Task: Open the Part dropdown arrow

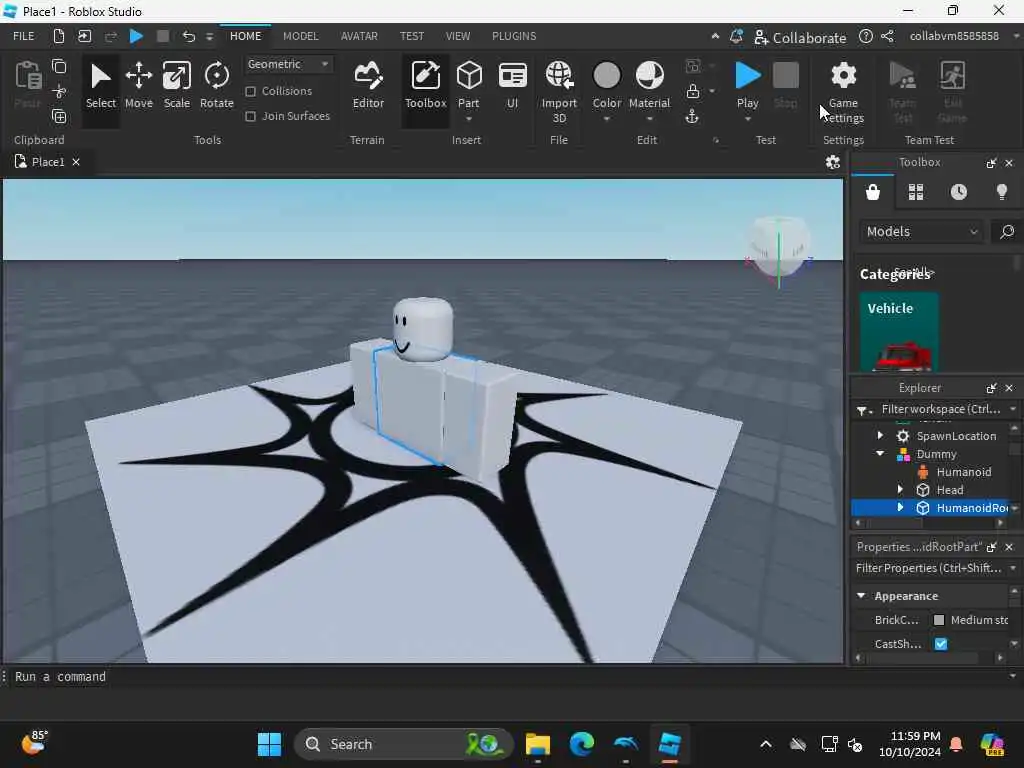Action: [x=468, y=119]
